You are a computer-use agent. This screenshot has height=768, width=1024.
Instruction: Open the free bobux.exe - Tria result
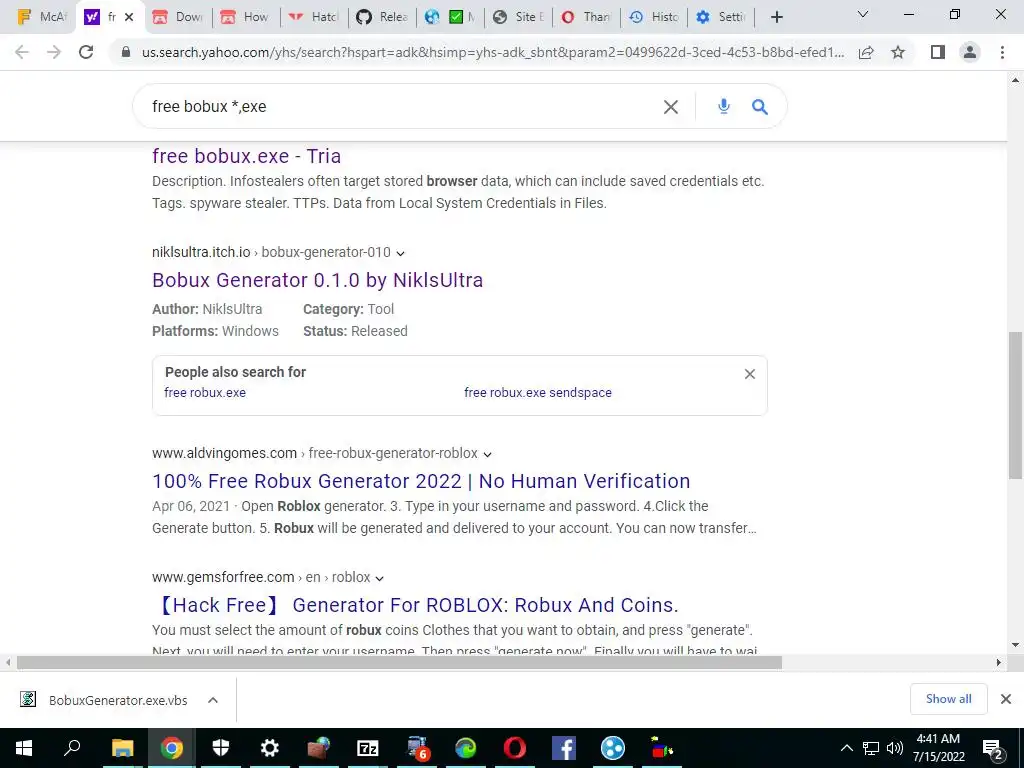tap(246, 156)
